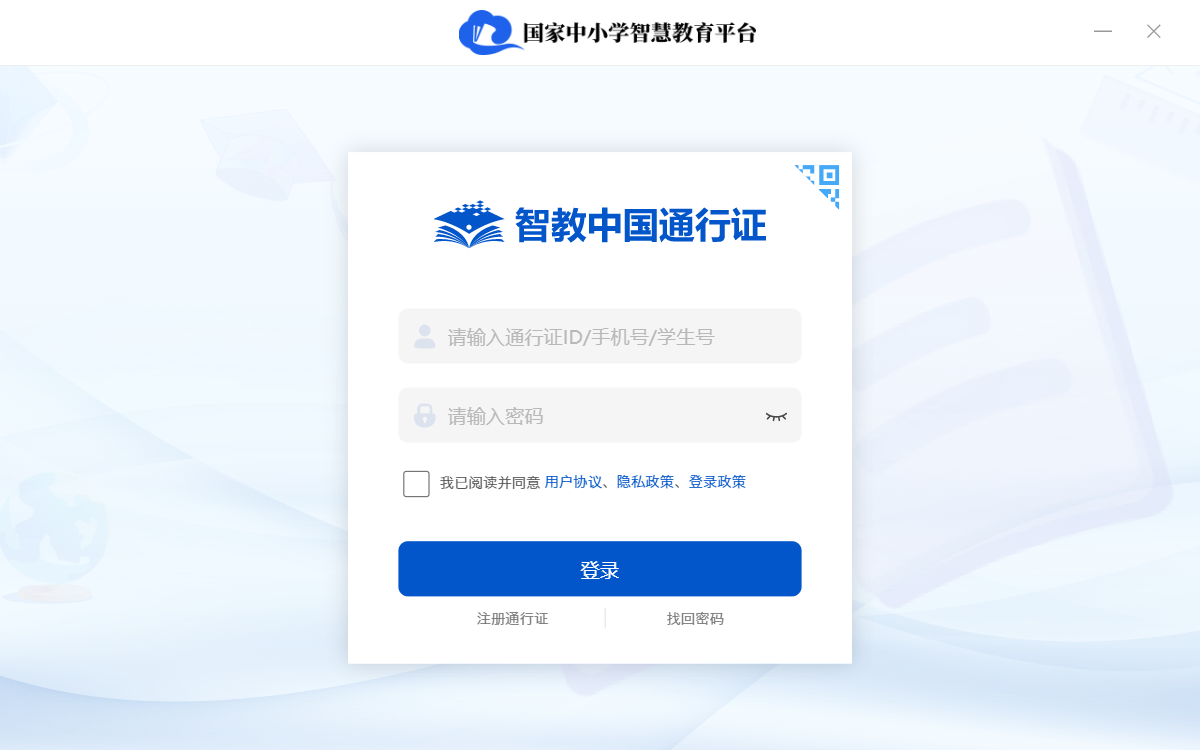The width and height of the screenshot is (1200, 750).
Task: Click the 我已阅读并同意 label text
Action: [490, 483]
